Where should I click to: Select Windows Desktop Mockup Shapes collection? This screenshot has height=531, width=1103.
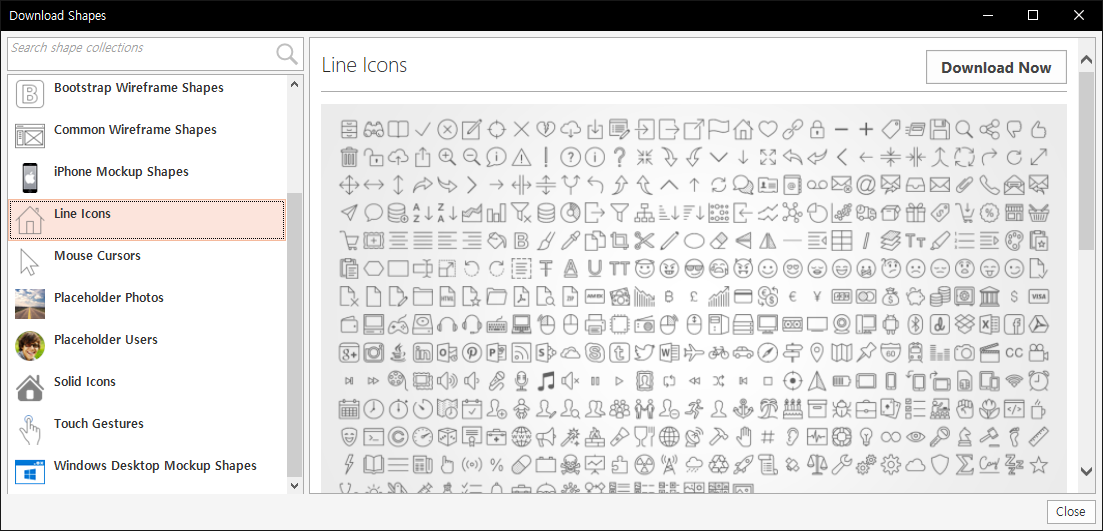click(148, 472)
